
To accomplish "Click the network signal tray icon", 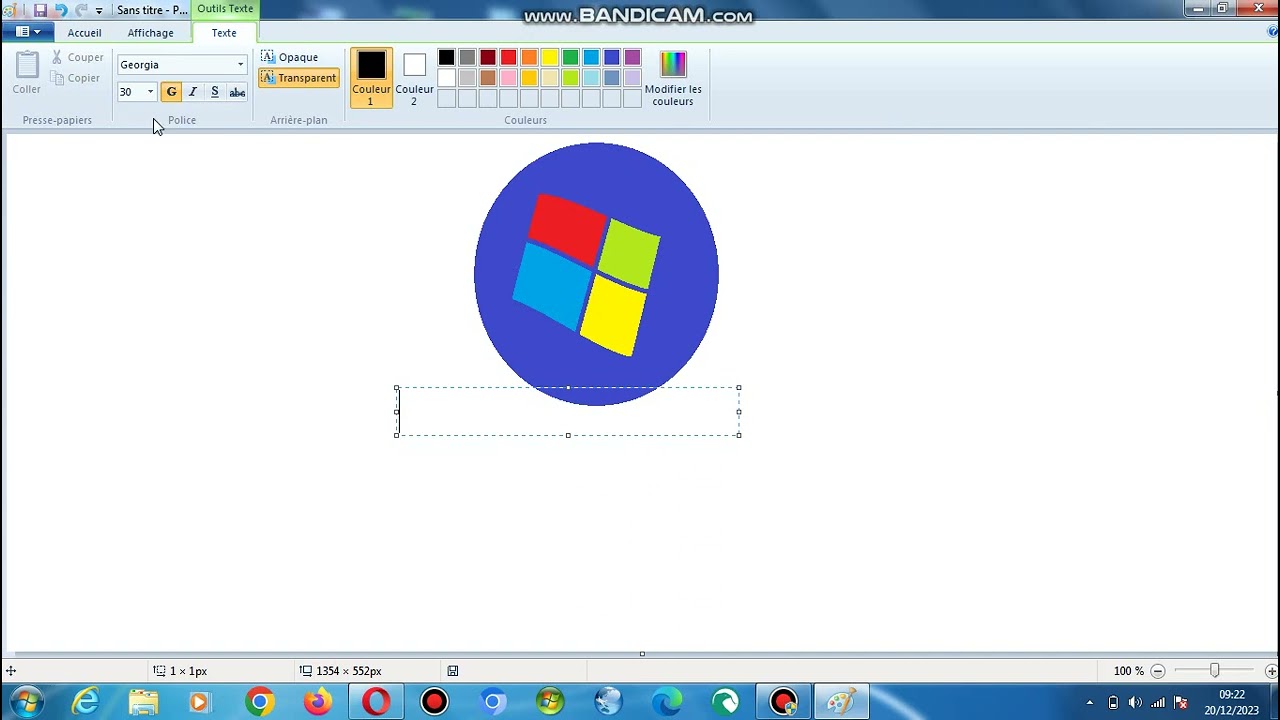I will pos(1158,702).
